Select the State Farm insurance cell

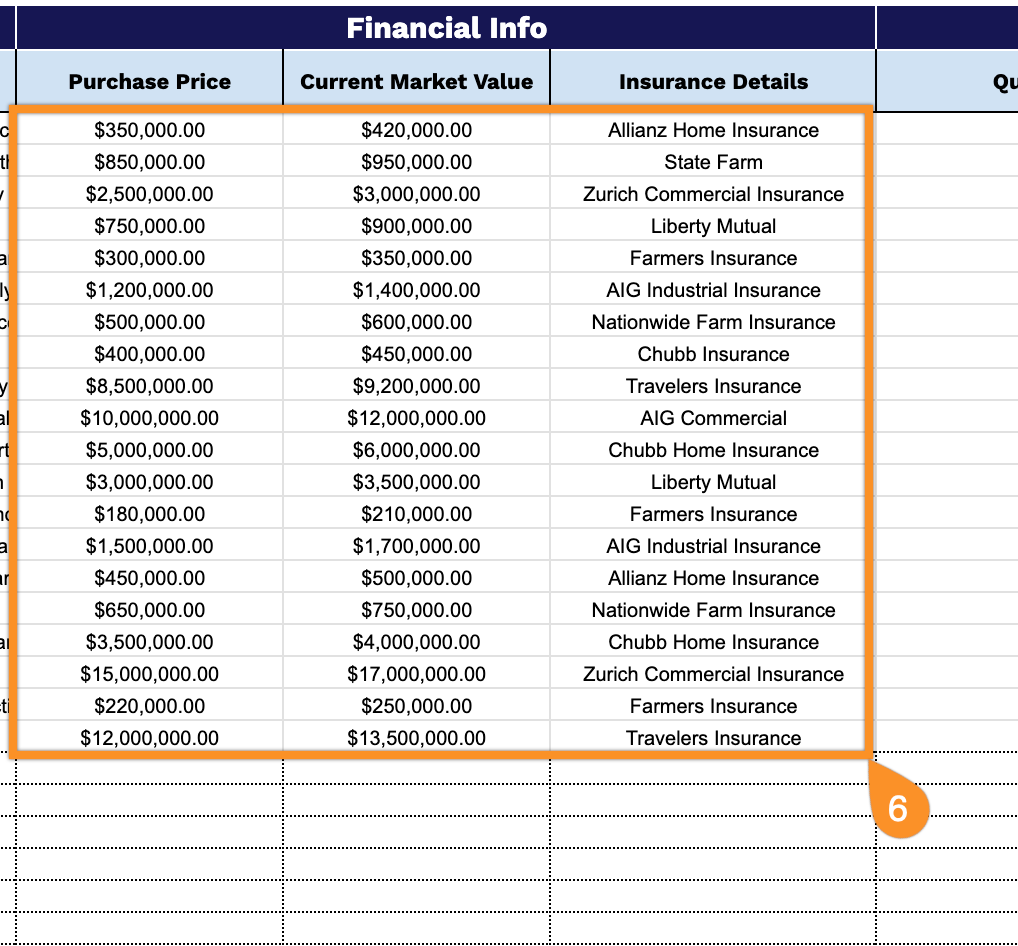713,162
